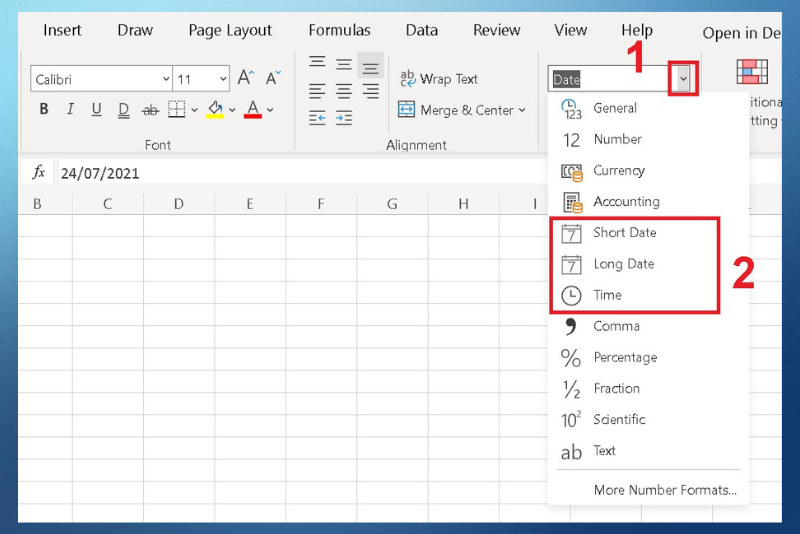This screenshot has height=534, width=800.
Task: Select Align Left icon
Action: point(317,91)
